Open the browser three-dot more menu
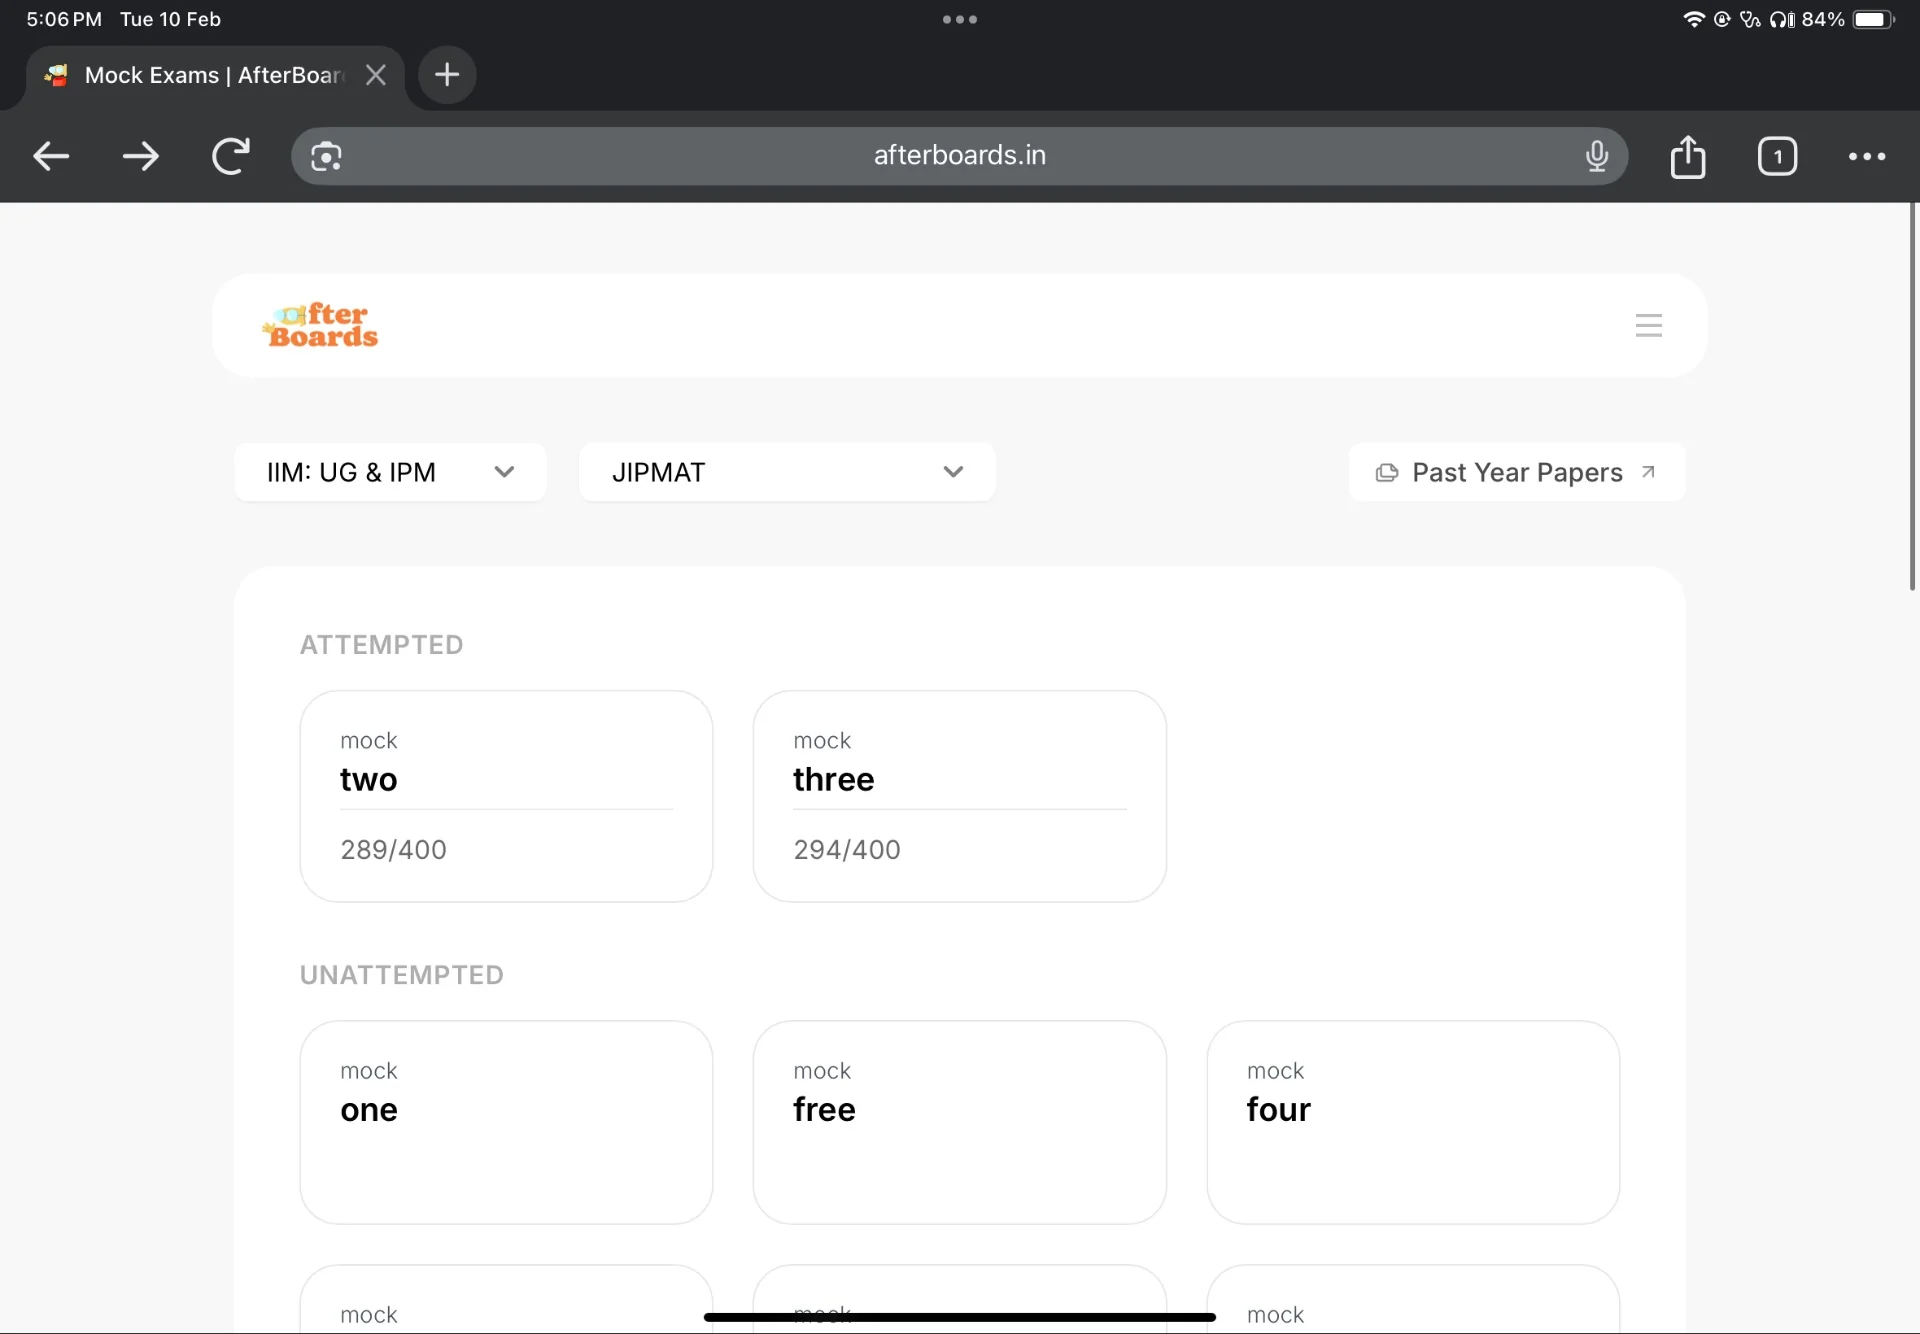The height and width of the screenshot is (1334, 1920). 1867,156
